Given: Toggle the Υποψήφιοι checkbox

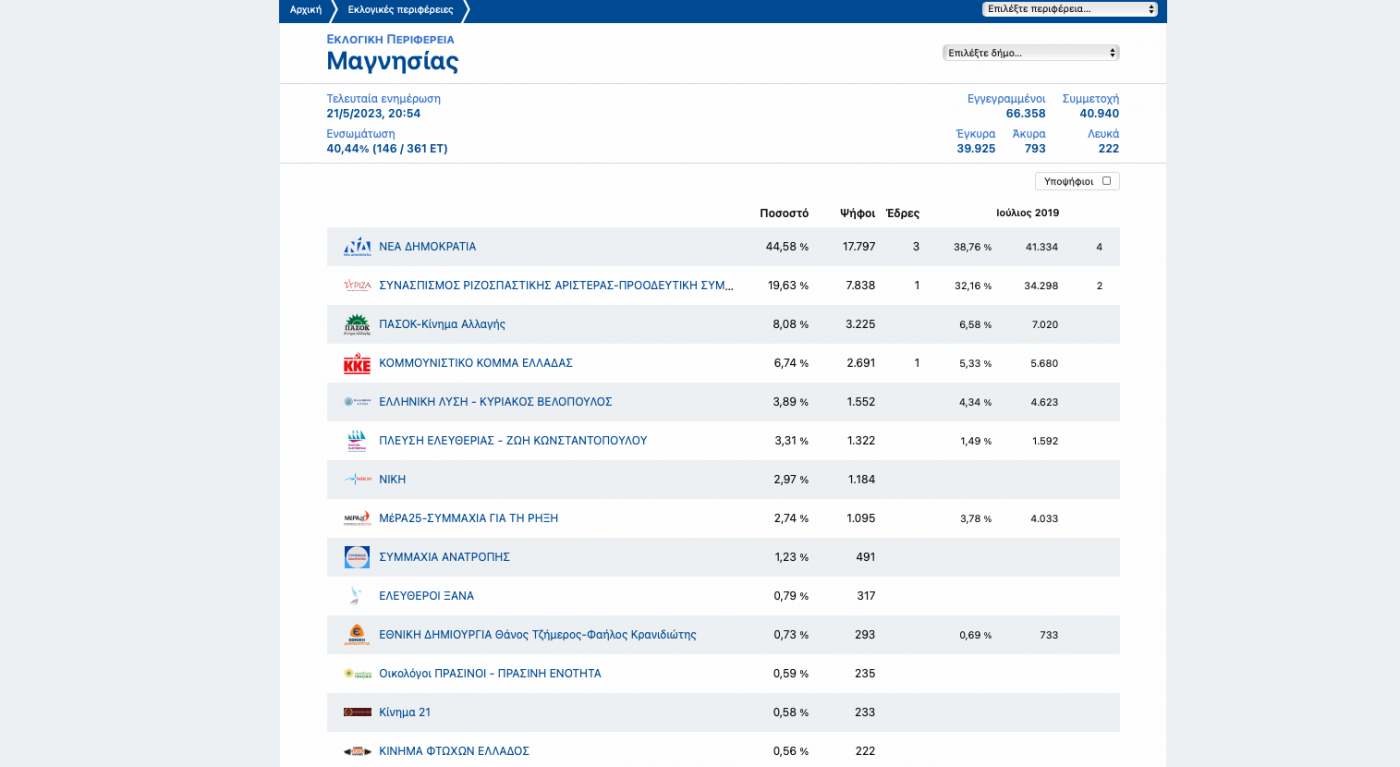Looking at the screenshot, I should coord(1106,181).
